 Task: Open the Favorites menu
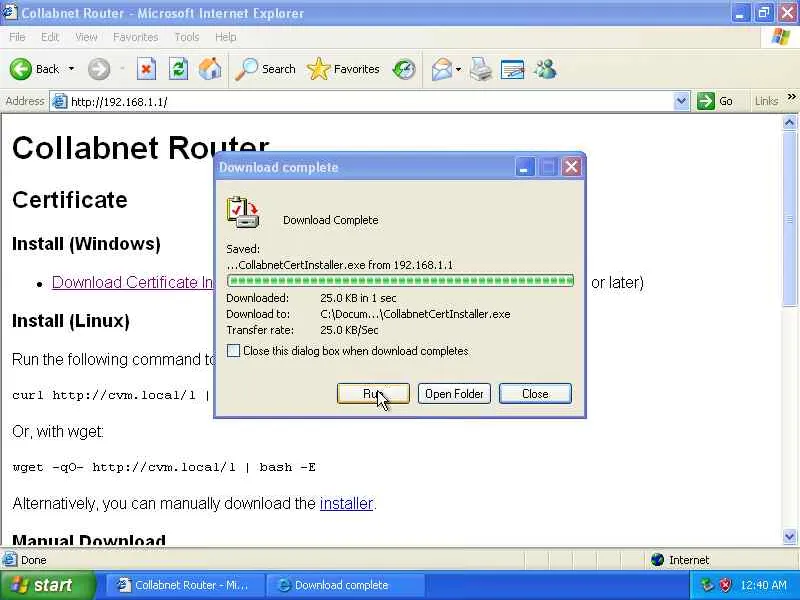135,37
